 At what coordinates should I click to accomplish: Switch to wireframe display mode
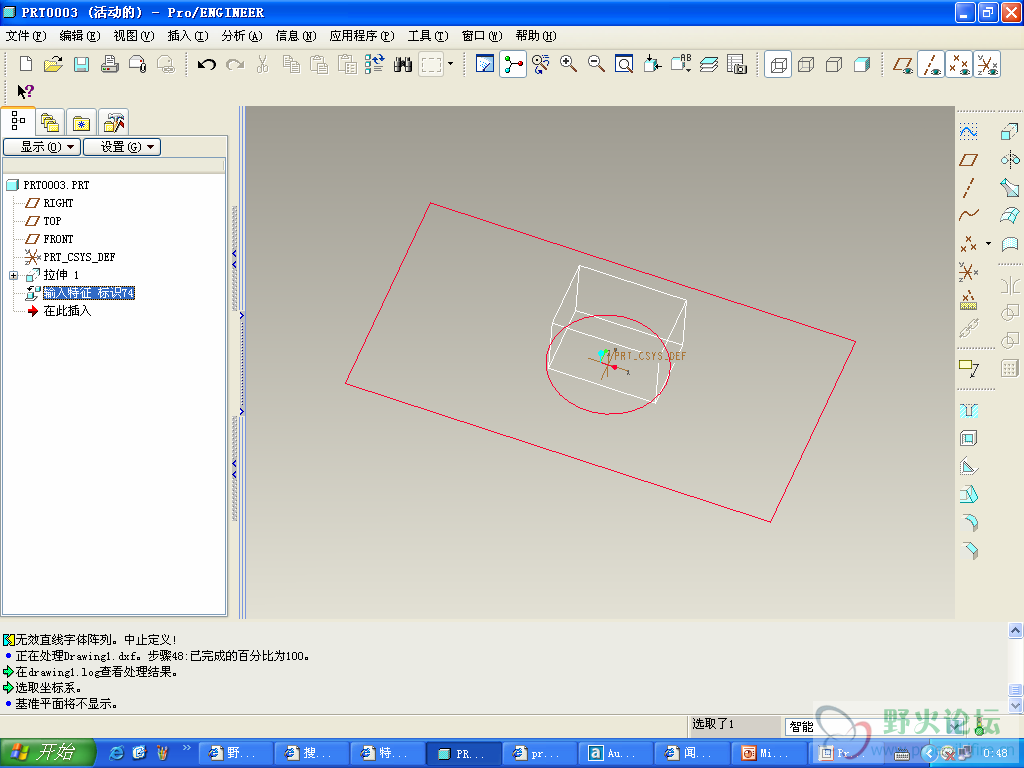click(778, 65)
